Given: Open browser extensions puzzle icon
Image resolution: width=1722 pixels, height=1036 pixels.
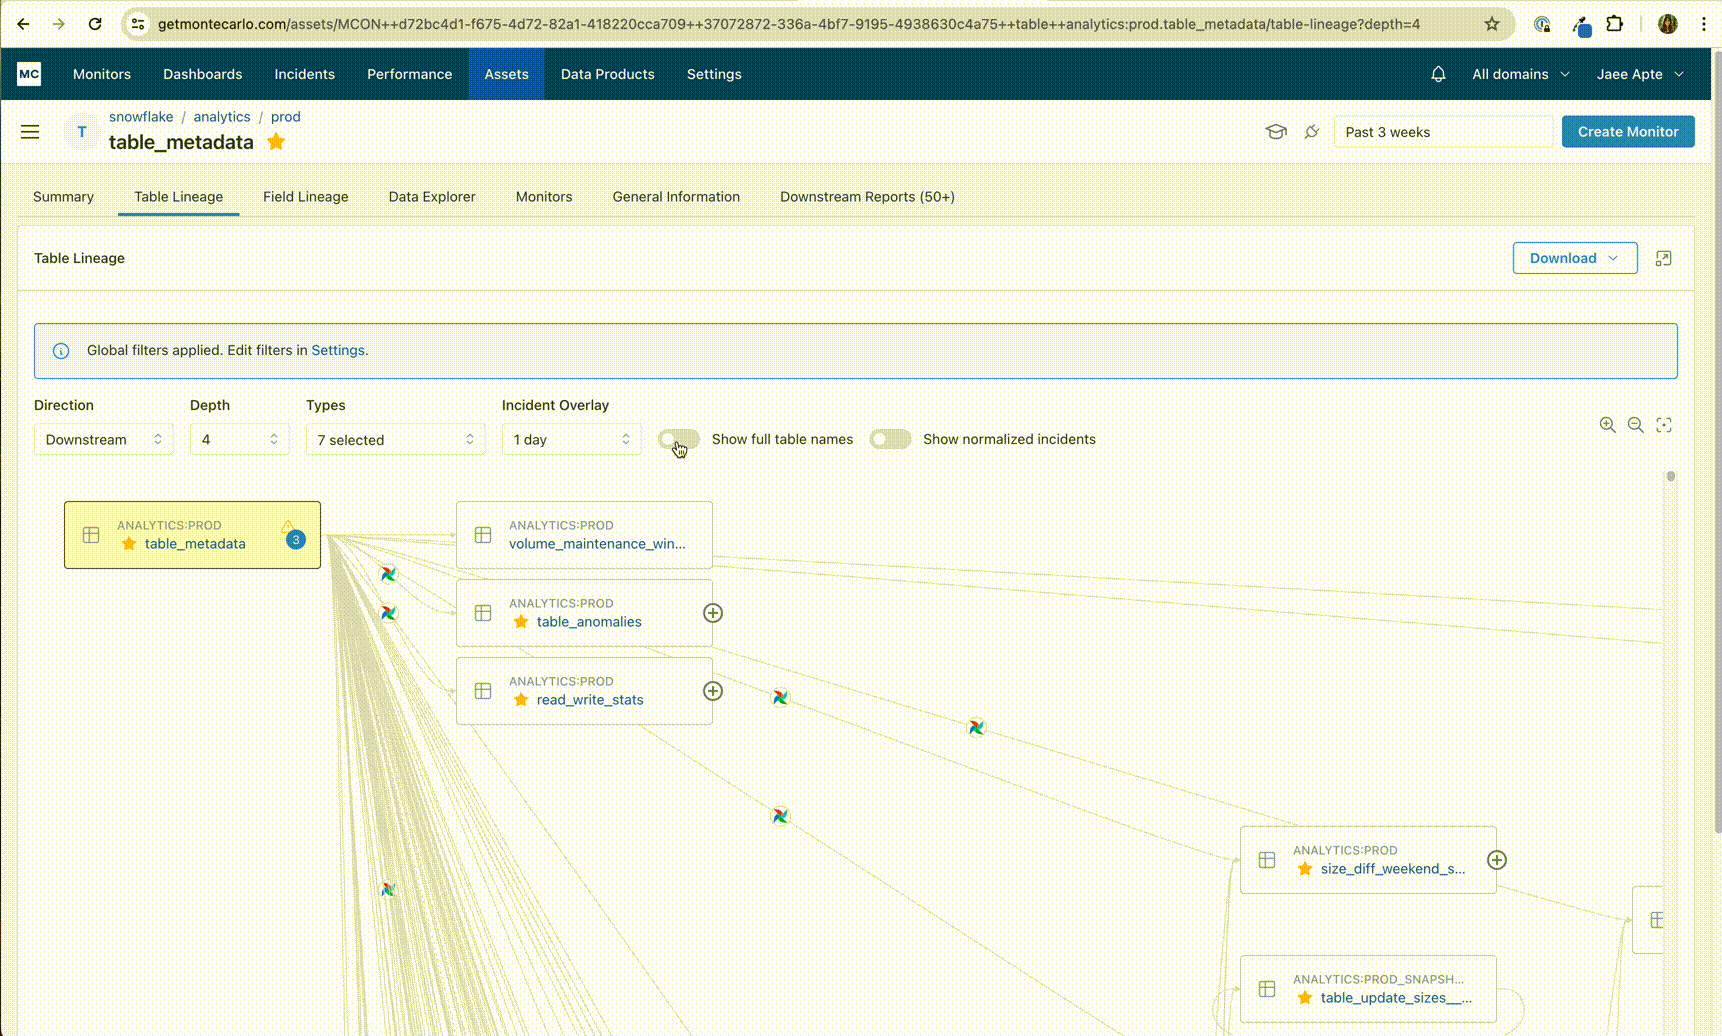Looking at the screenshot, I should click(x=1615, y=24).
